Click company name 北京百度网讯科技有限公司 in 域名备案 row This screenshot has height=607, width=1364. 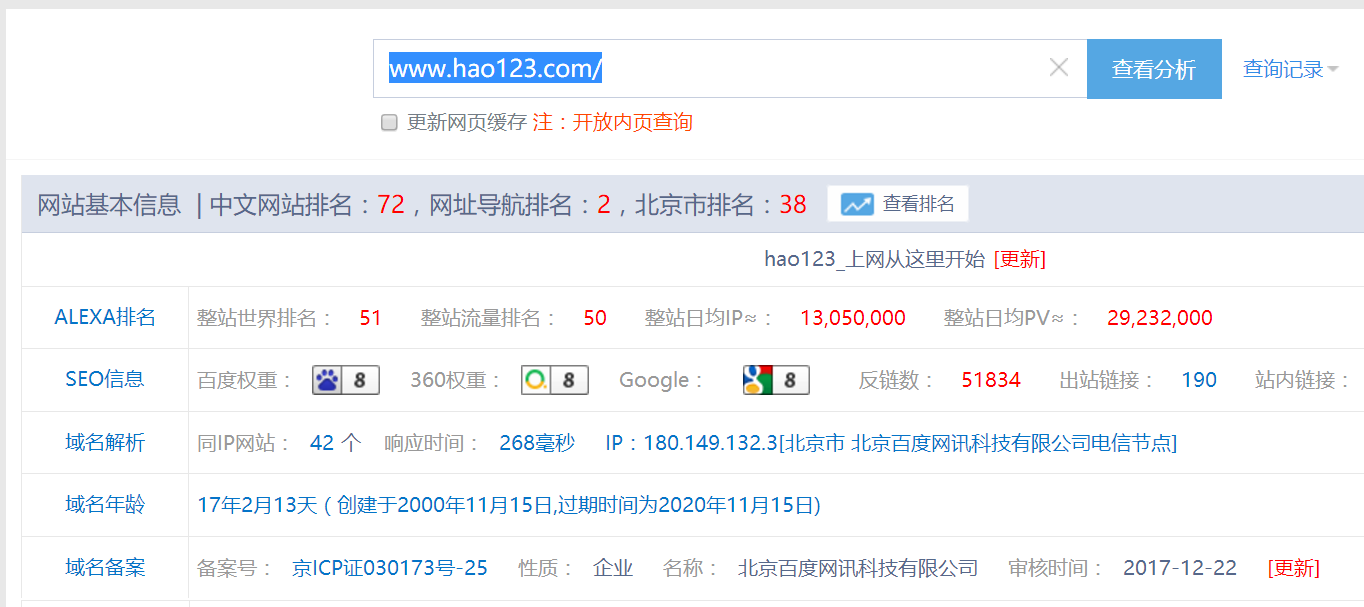point(858,568)
